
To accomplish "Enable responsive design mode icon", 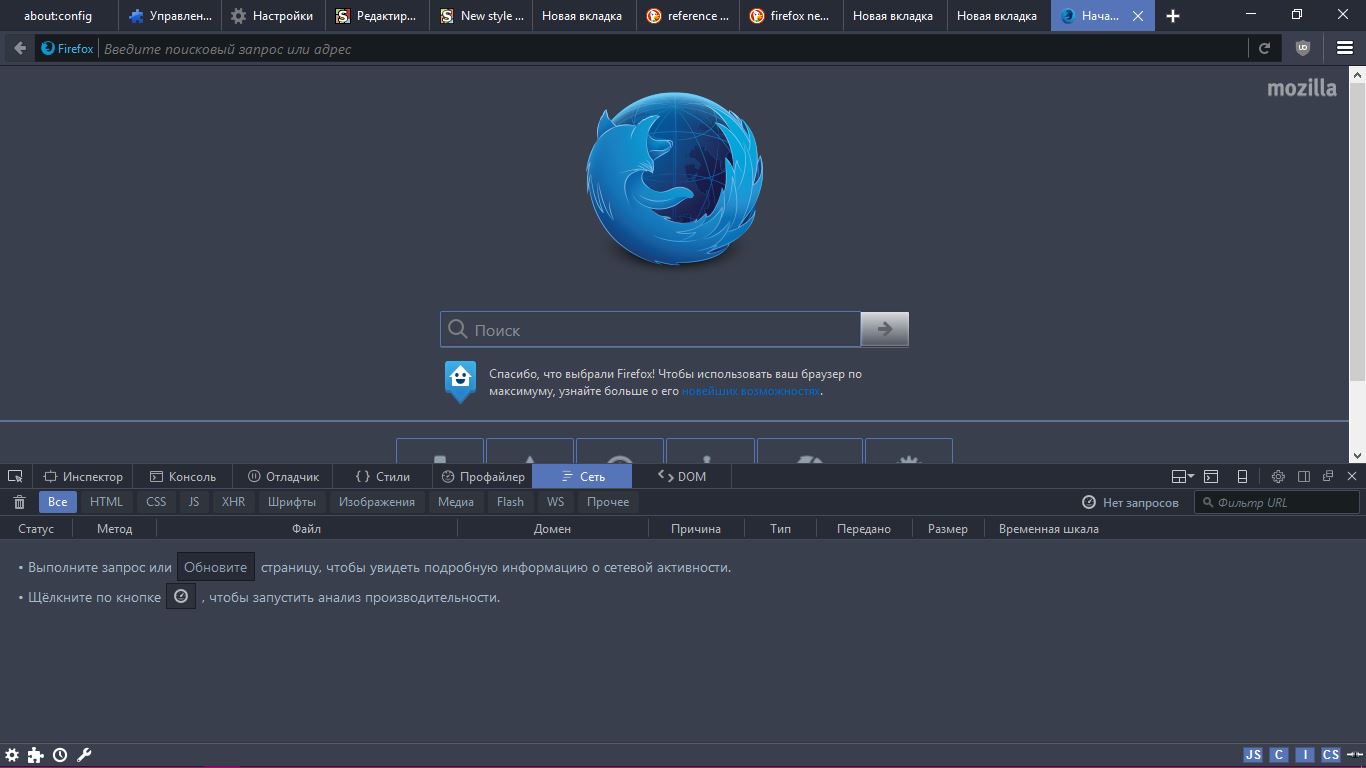I will pos(1242,477).
